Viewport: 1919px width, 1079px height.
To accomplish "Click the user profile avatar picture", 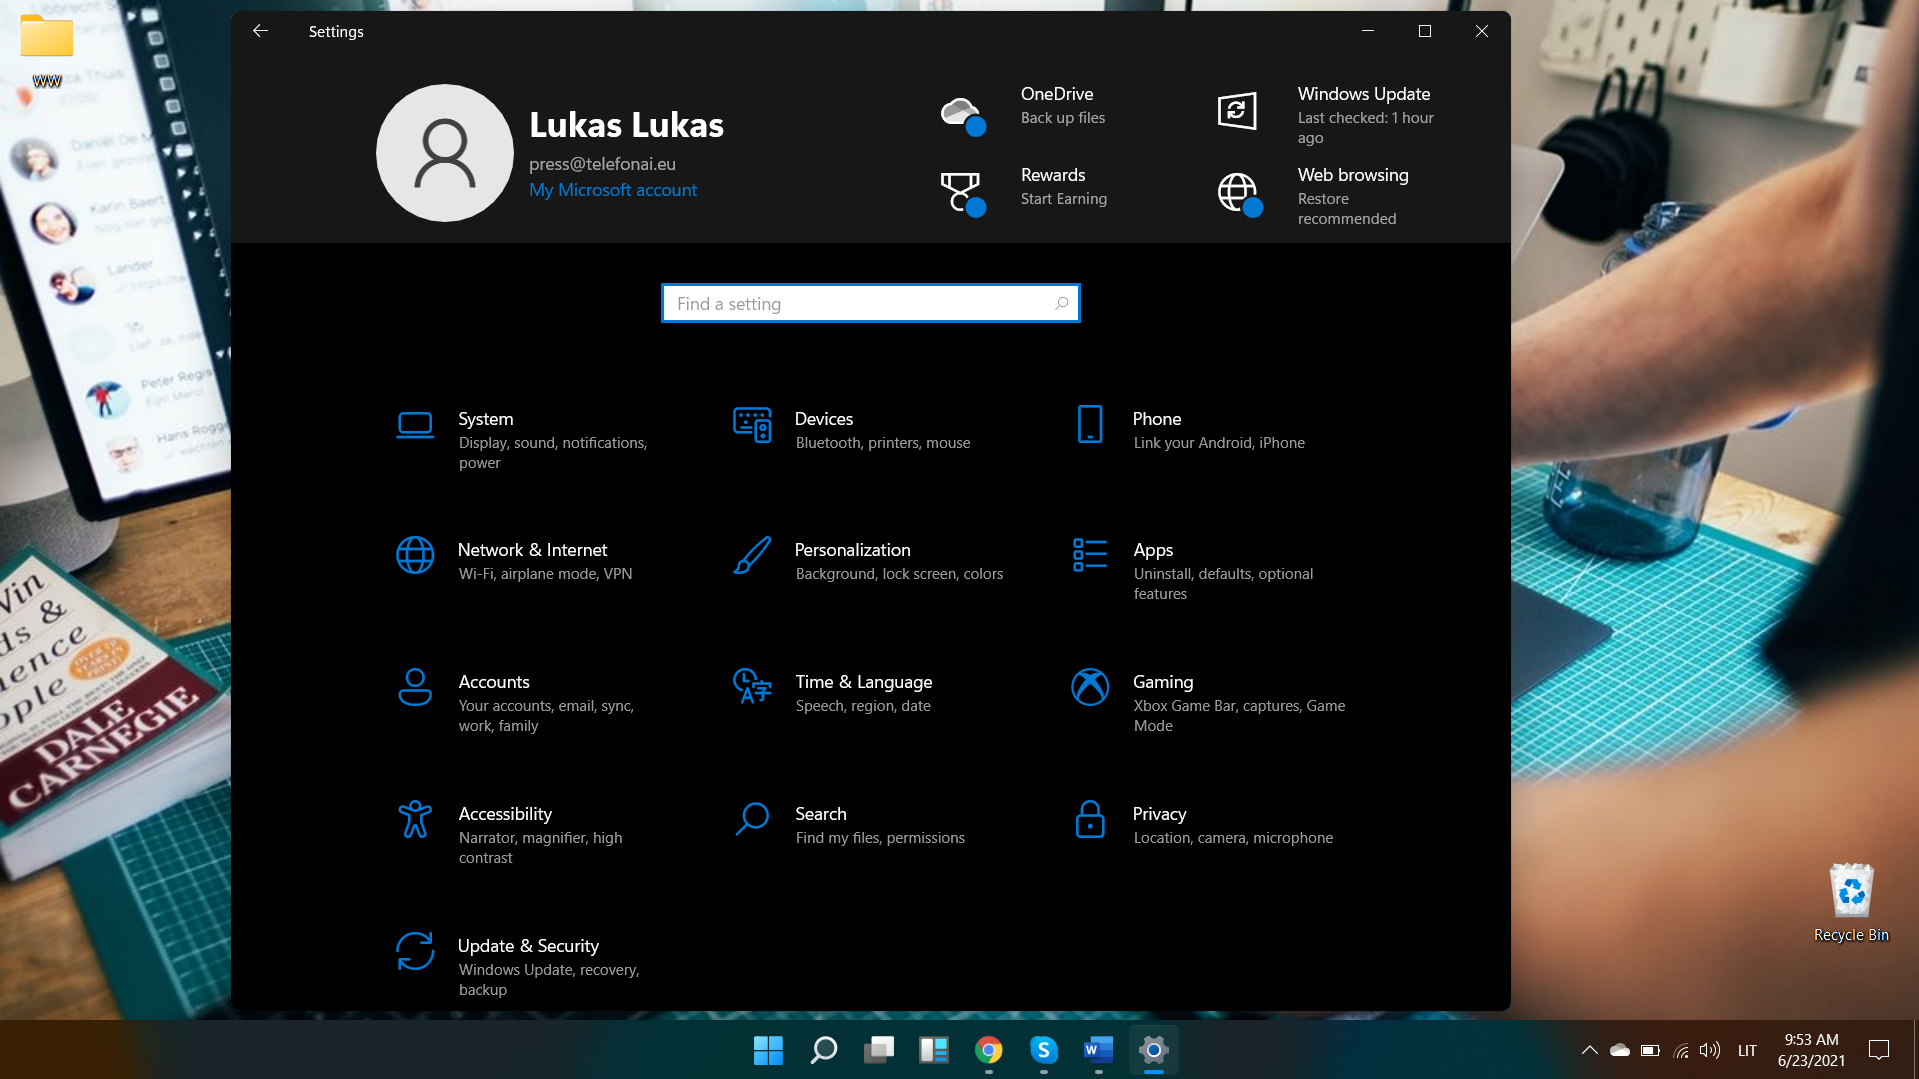I will 445,153.
